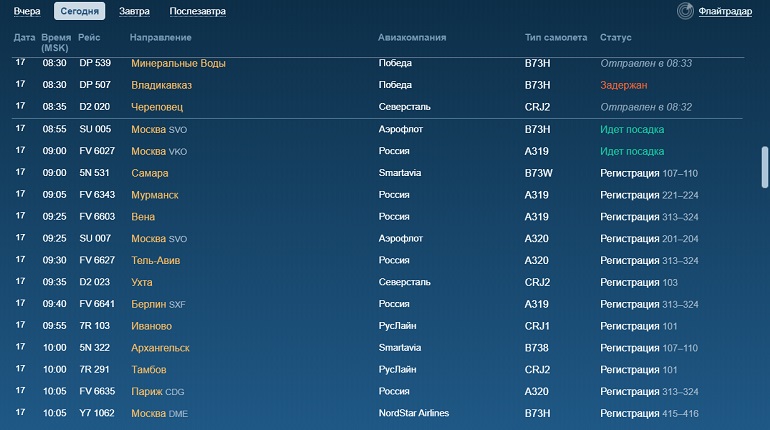
Task: Select the Ухта destination link
Action: tap(141, 282)
